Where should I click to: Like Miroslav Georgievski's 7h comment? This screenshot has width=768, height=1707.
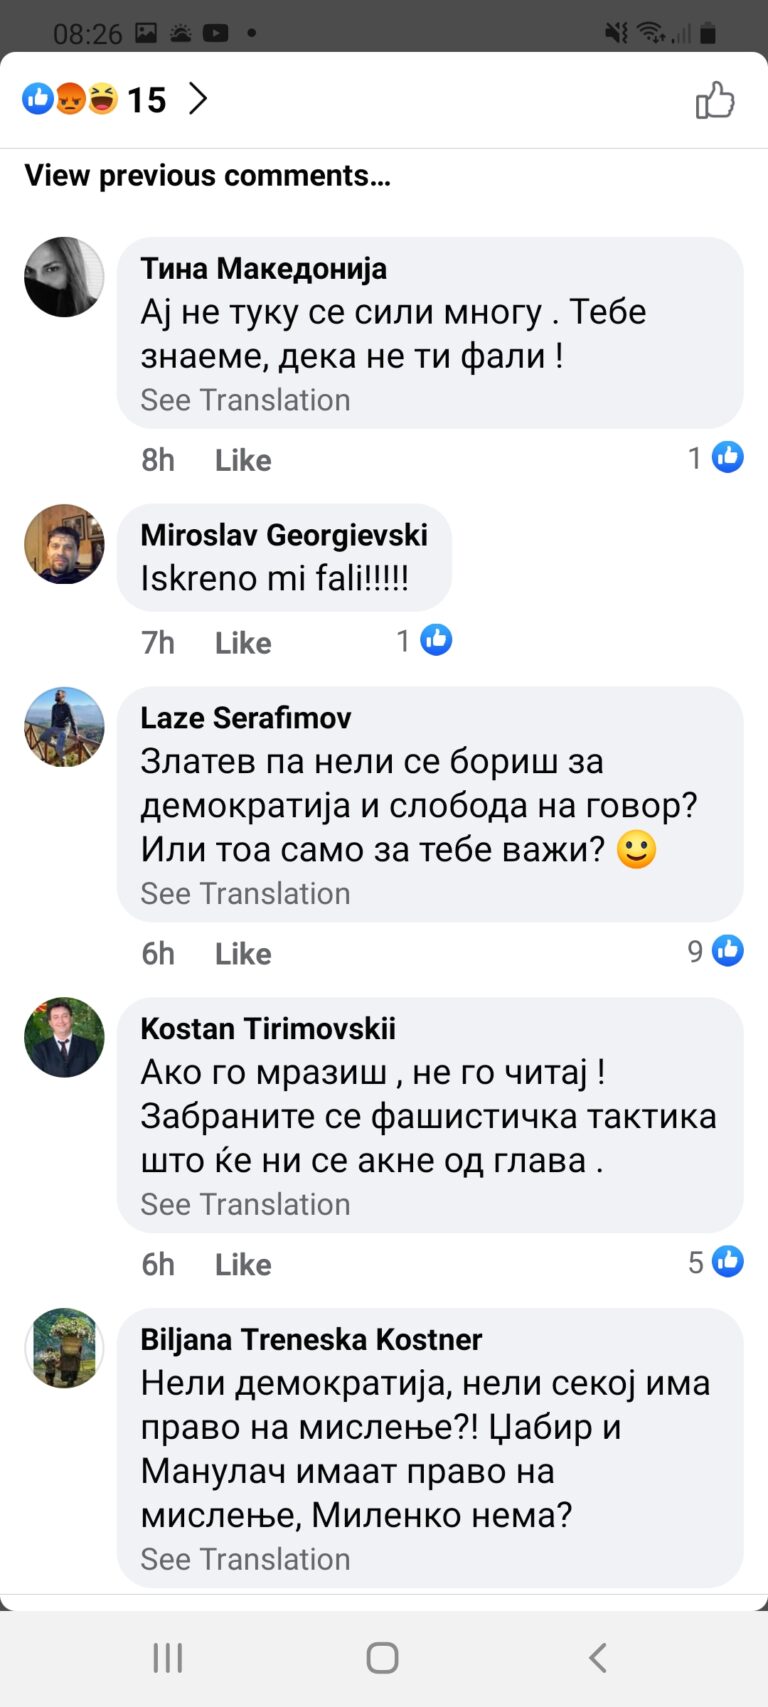243,643
